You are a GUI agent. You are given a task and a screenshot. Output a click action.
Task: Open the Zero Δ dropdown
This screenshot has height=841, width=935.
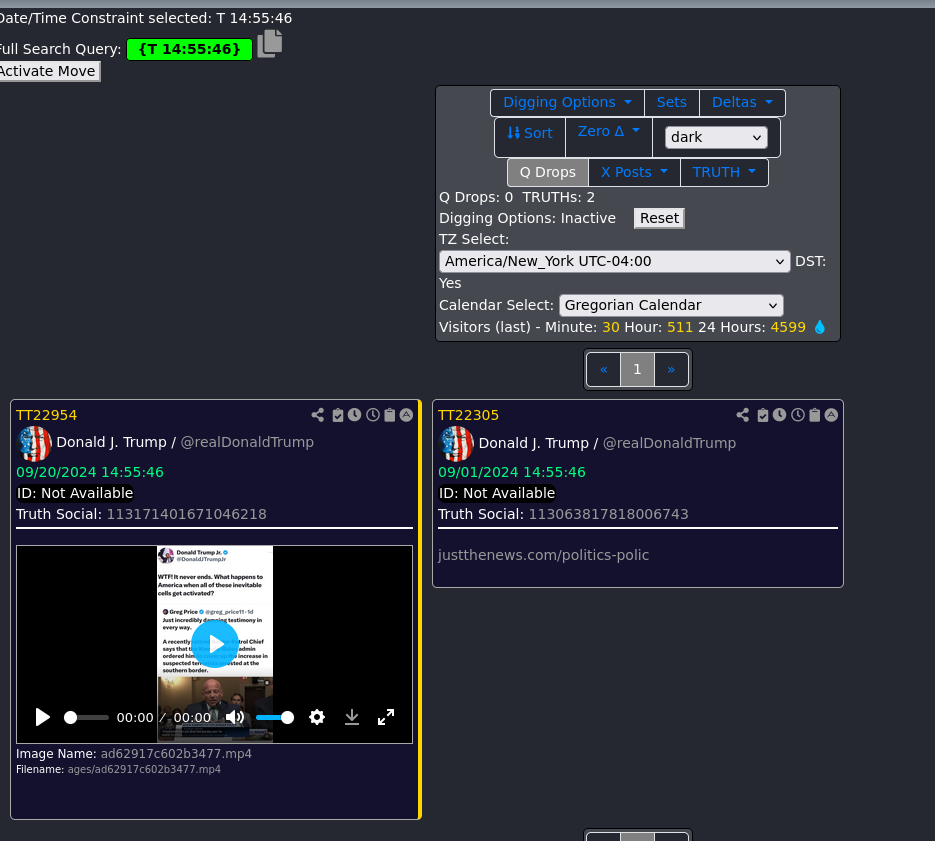click(608, 132)
